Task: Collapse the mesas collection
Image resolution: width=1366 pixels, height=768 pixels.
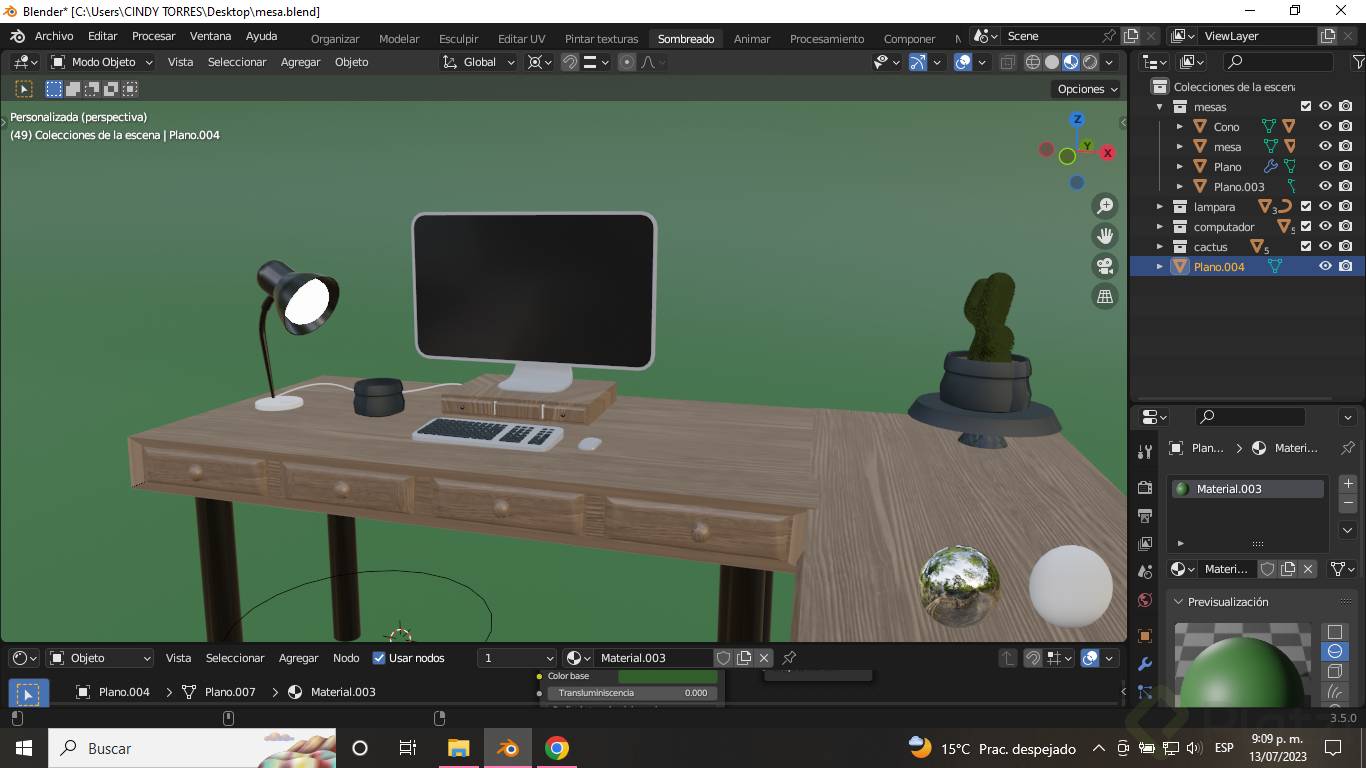Action: click(x=1160, y=106)
